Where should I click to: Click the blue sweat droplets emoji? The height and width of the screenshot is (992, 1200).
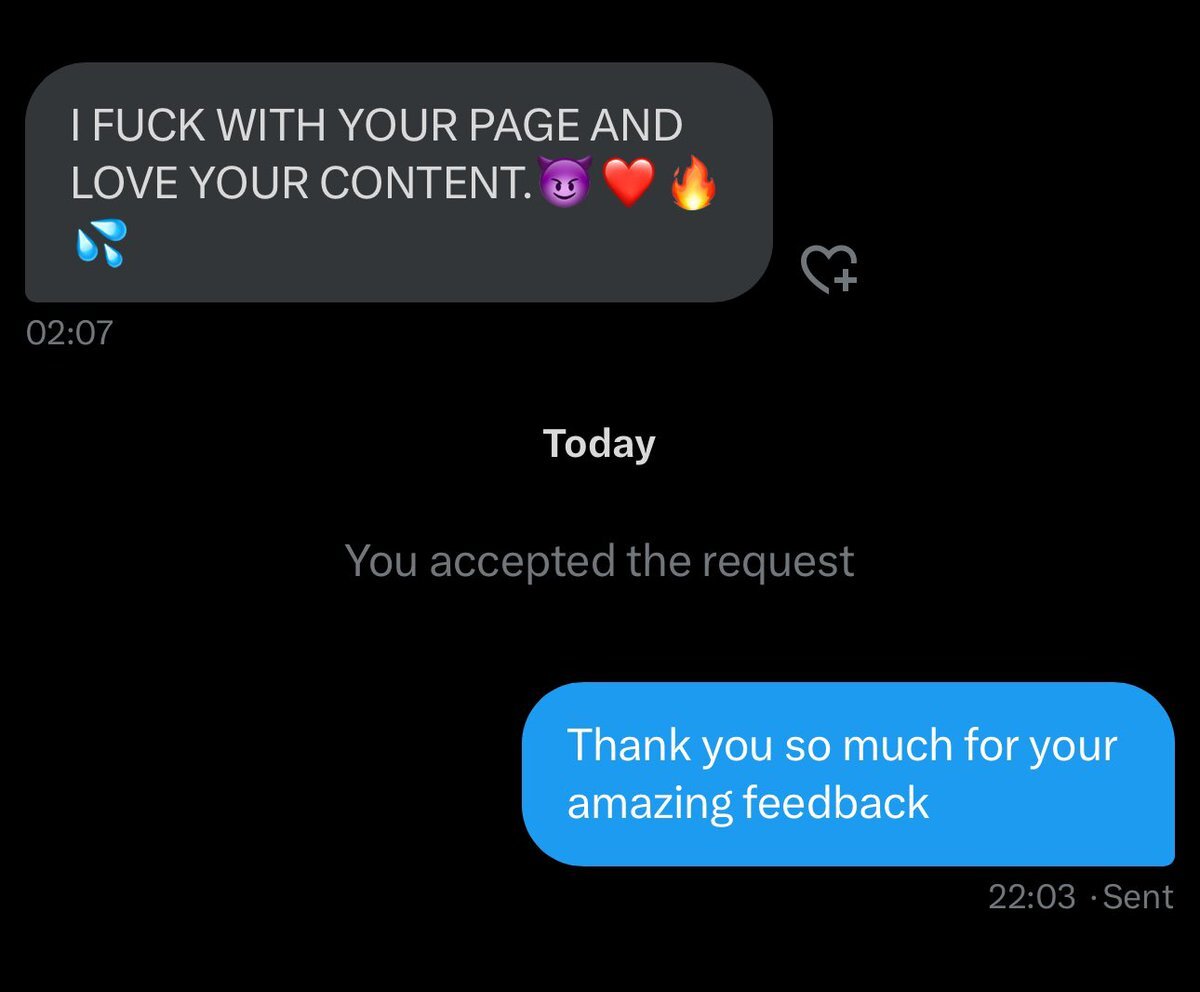(x=101, y=244)
